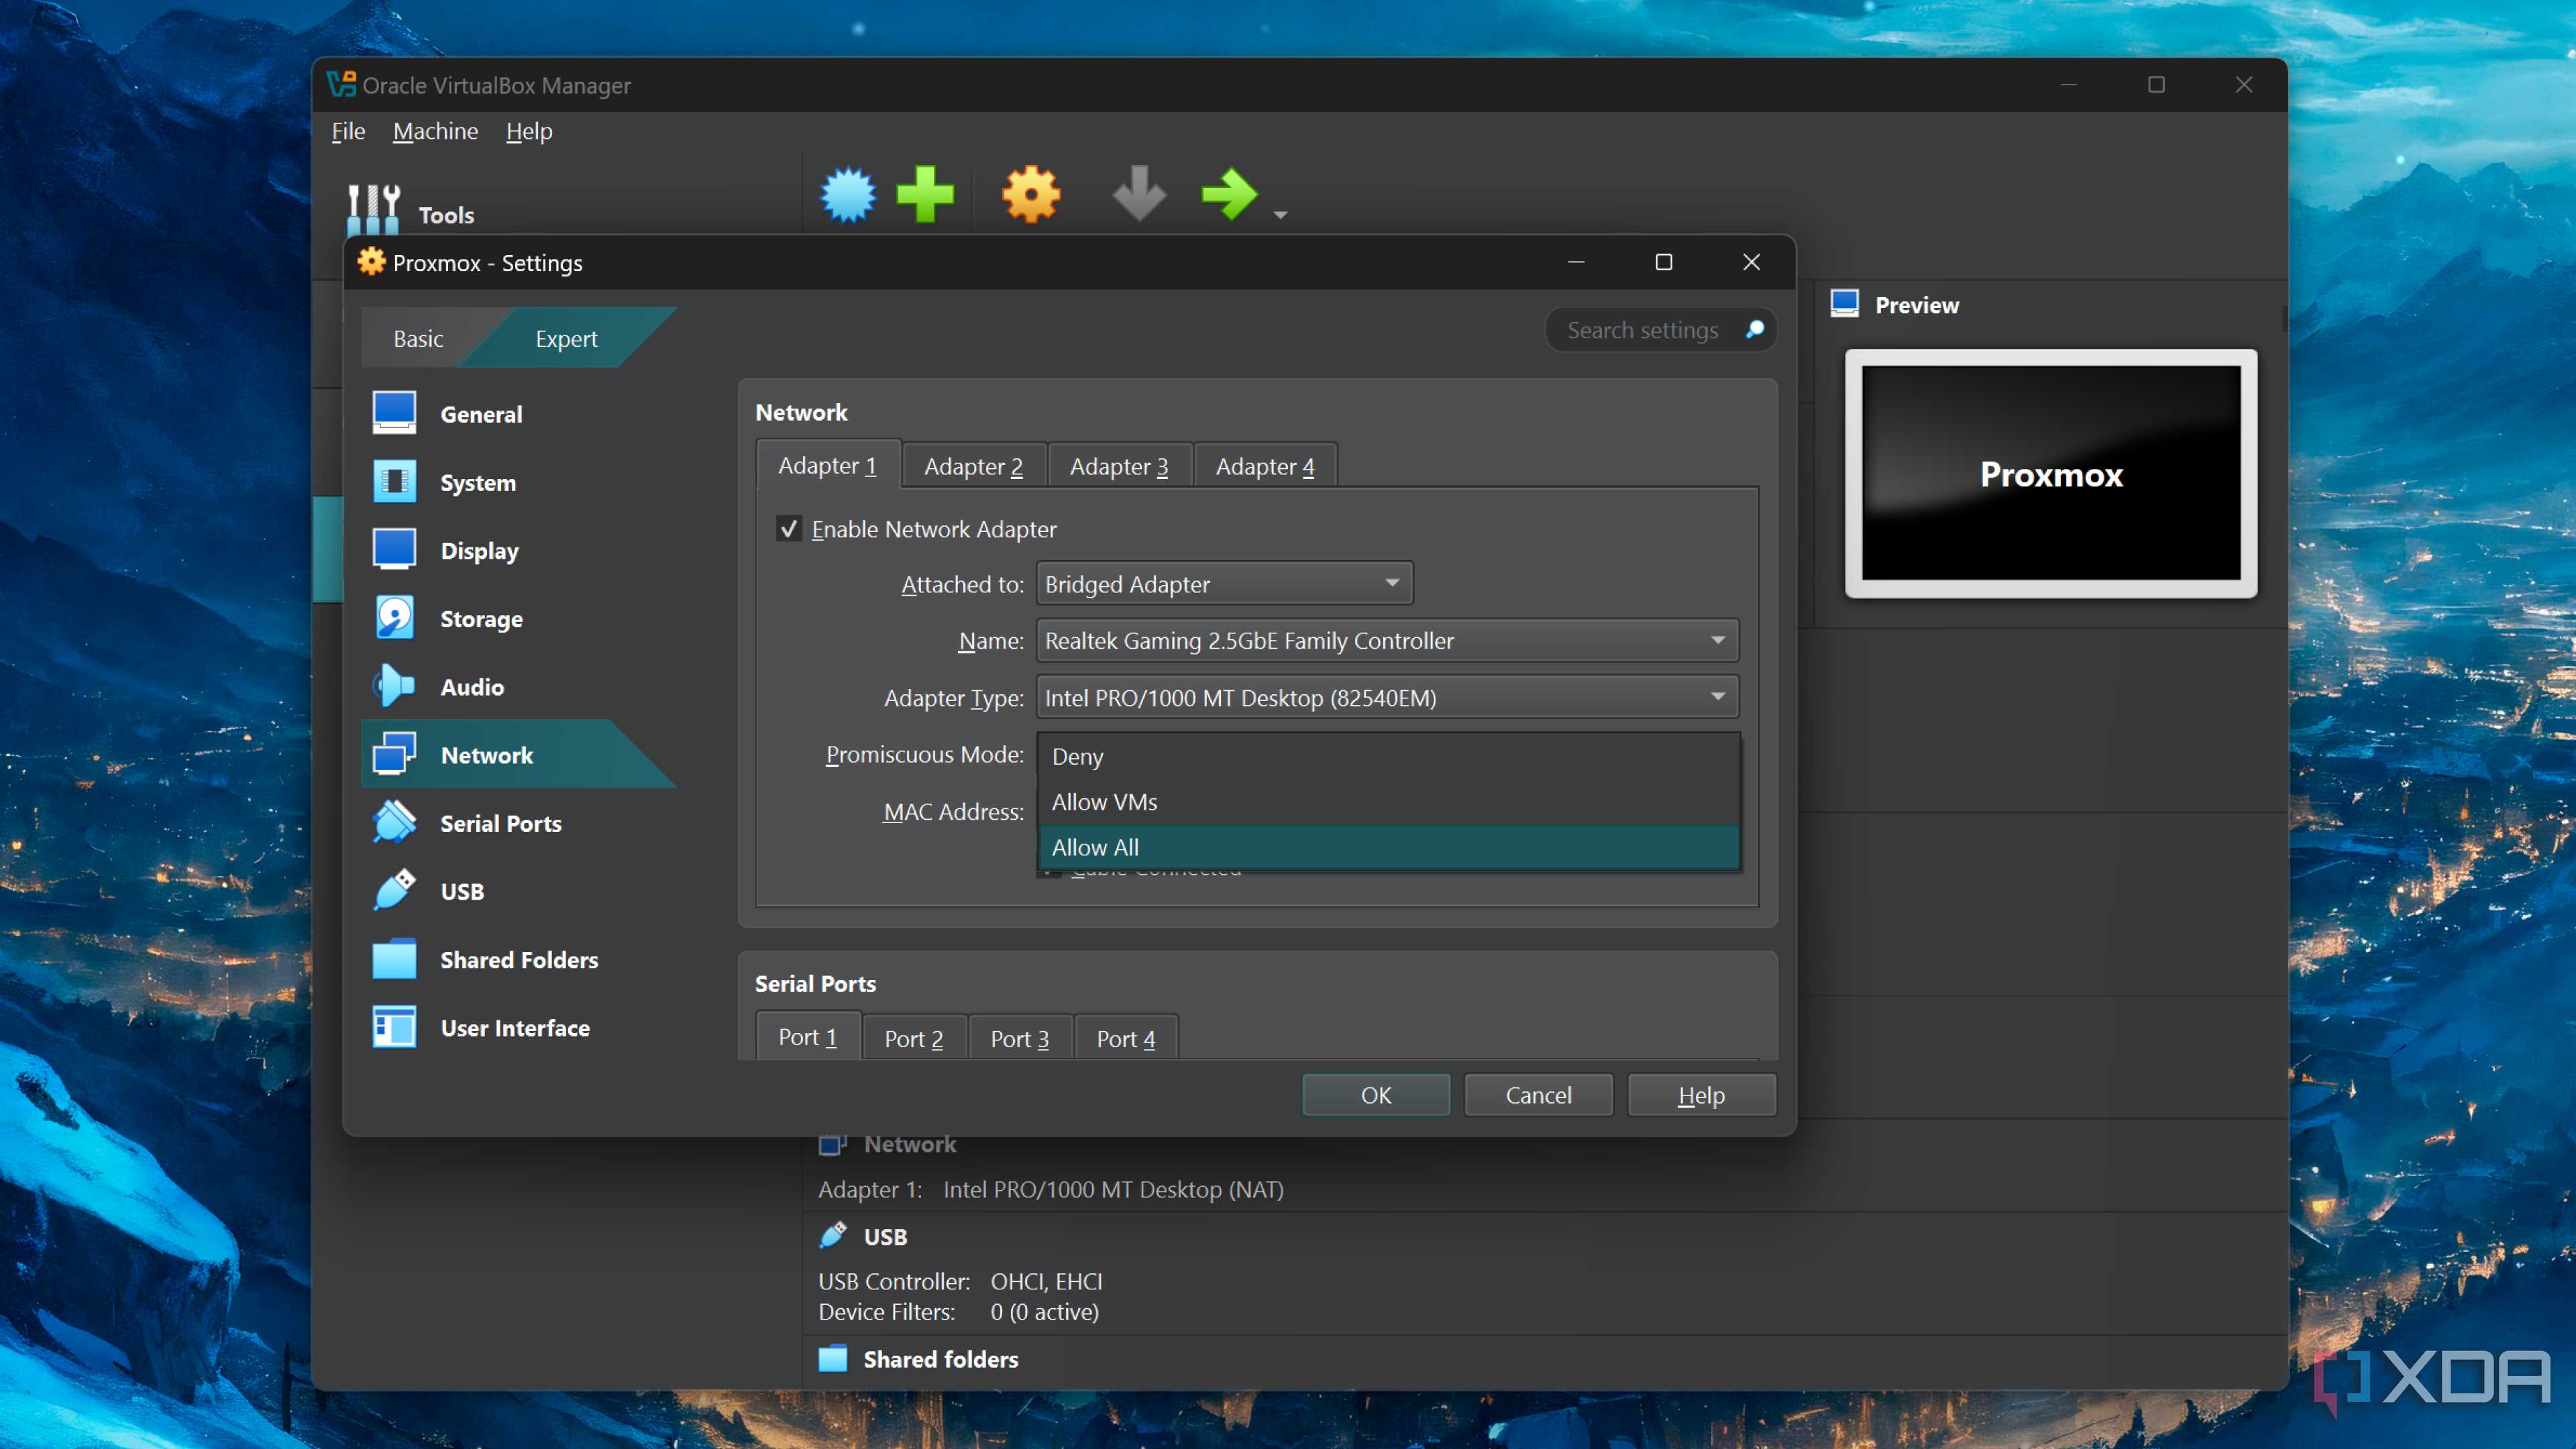The width and height of the screenshot is (2576, 1449).
Task: Close the Proxmox Settings dialog
Action: (1751, 261)
